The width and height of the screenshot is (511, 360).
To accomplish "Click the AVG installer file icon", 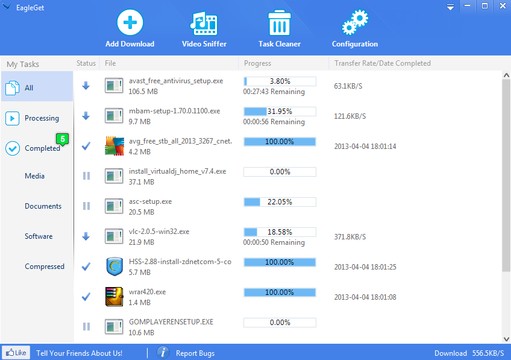I will [114, 146].
